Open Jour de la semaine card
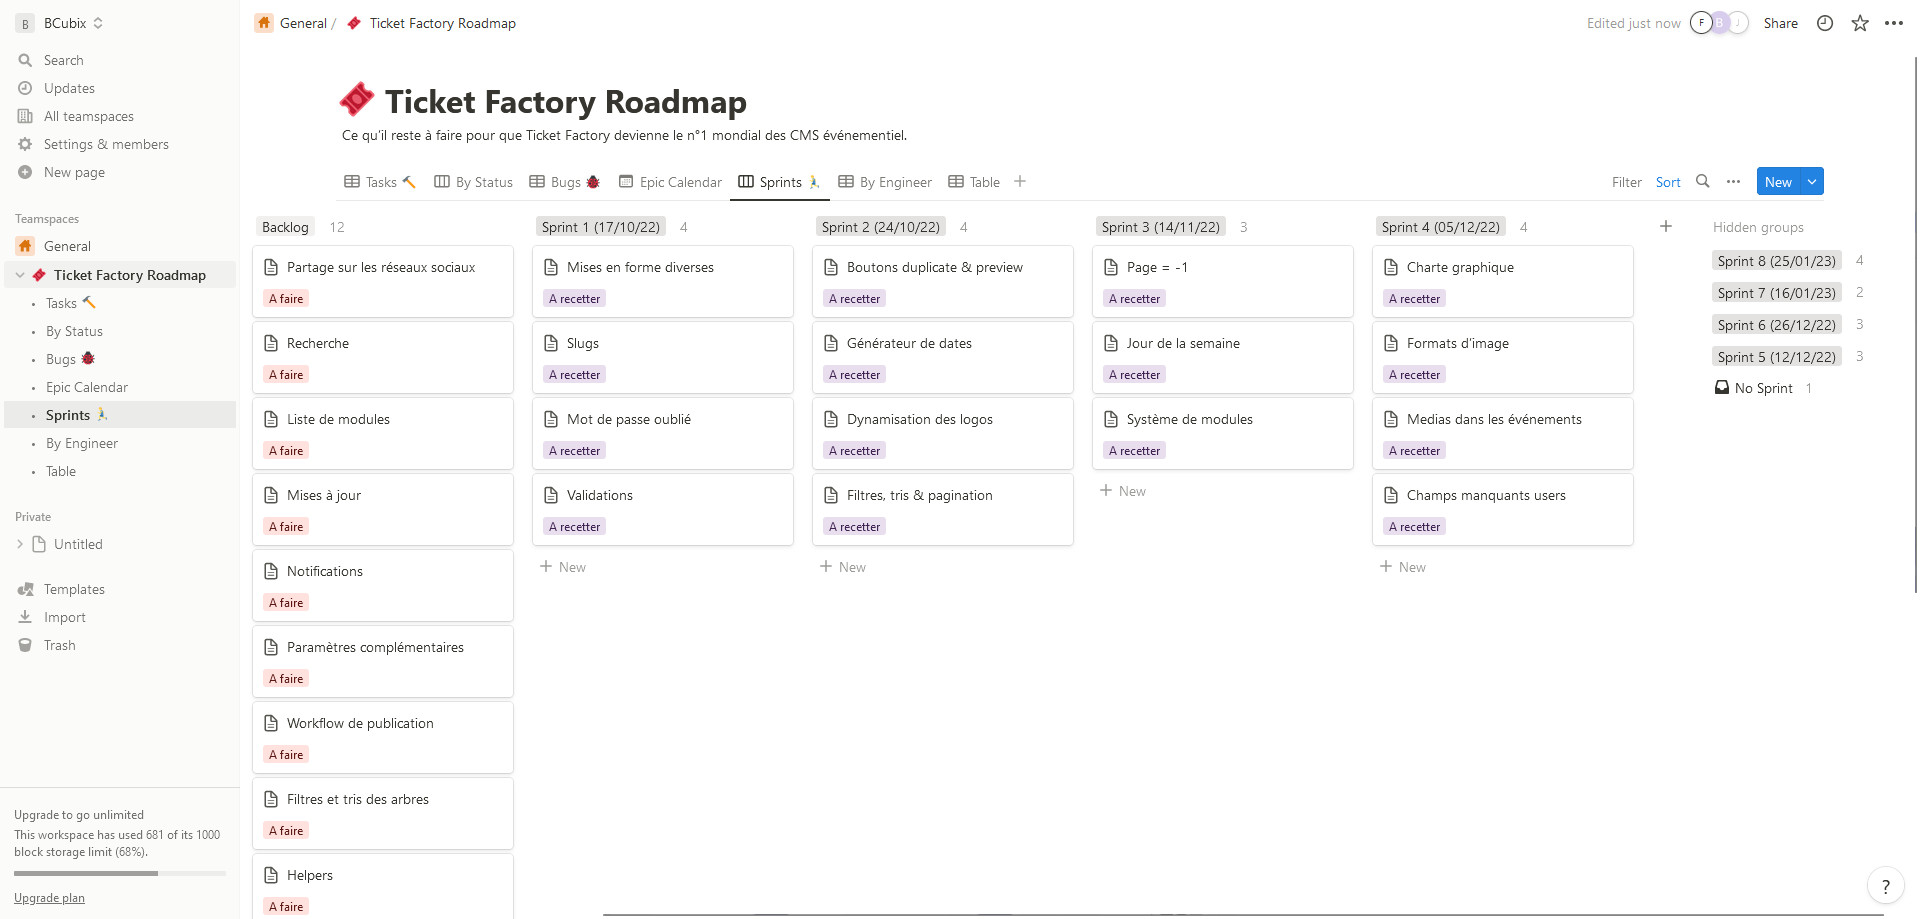The width and height of the screenshot is (1920, 919). click(1223, 357)
